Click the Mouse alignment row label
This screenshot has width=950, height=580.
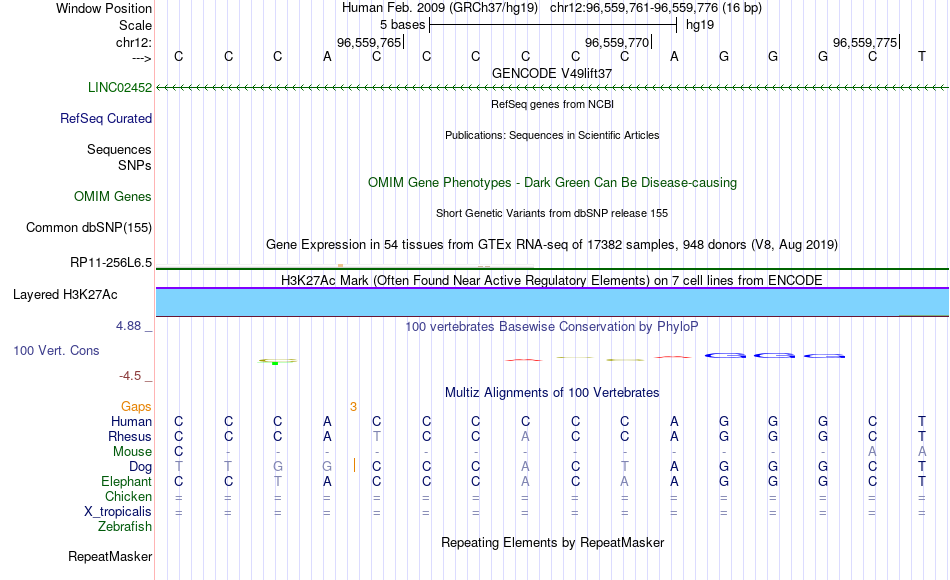click(133, 452)
